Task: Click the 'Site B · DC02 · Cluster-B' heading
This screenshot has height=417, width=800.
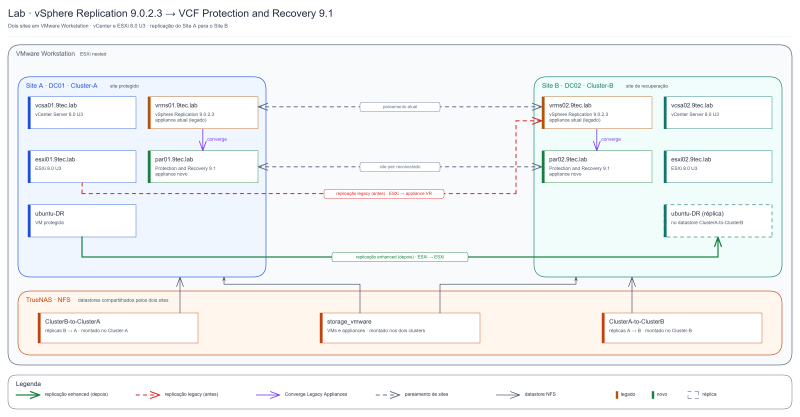Action: tap(578, 86)
